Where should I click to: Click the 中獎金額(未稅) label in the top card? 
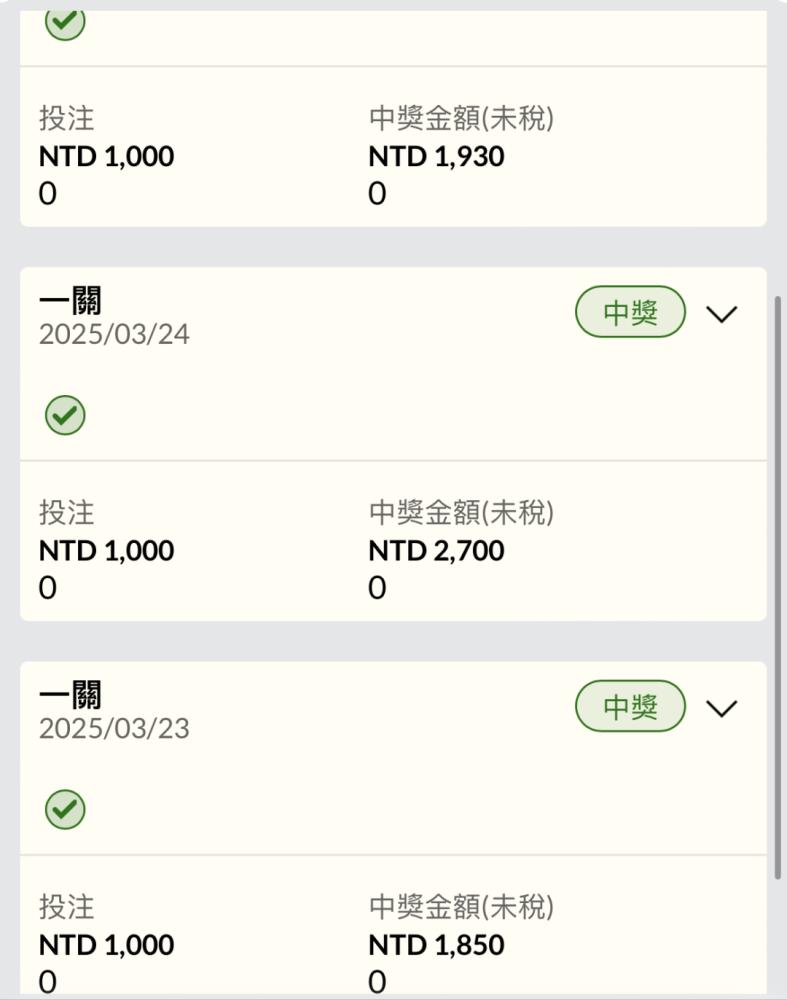click(461, 119)
